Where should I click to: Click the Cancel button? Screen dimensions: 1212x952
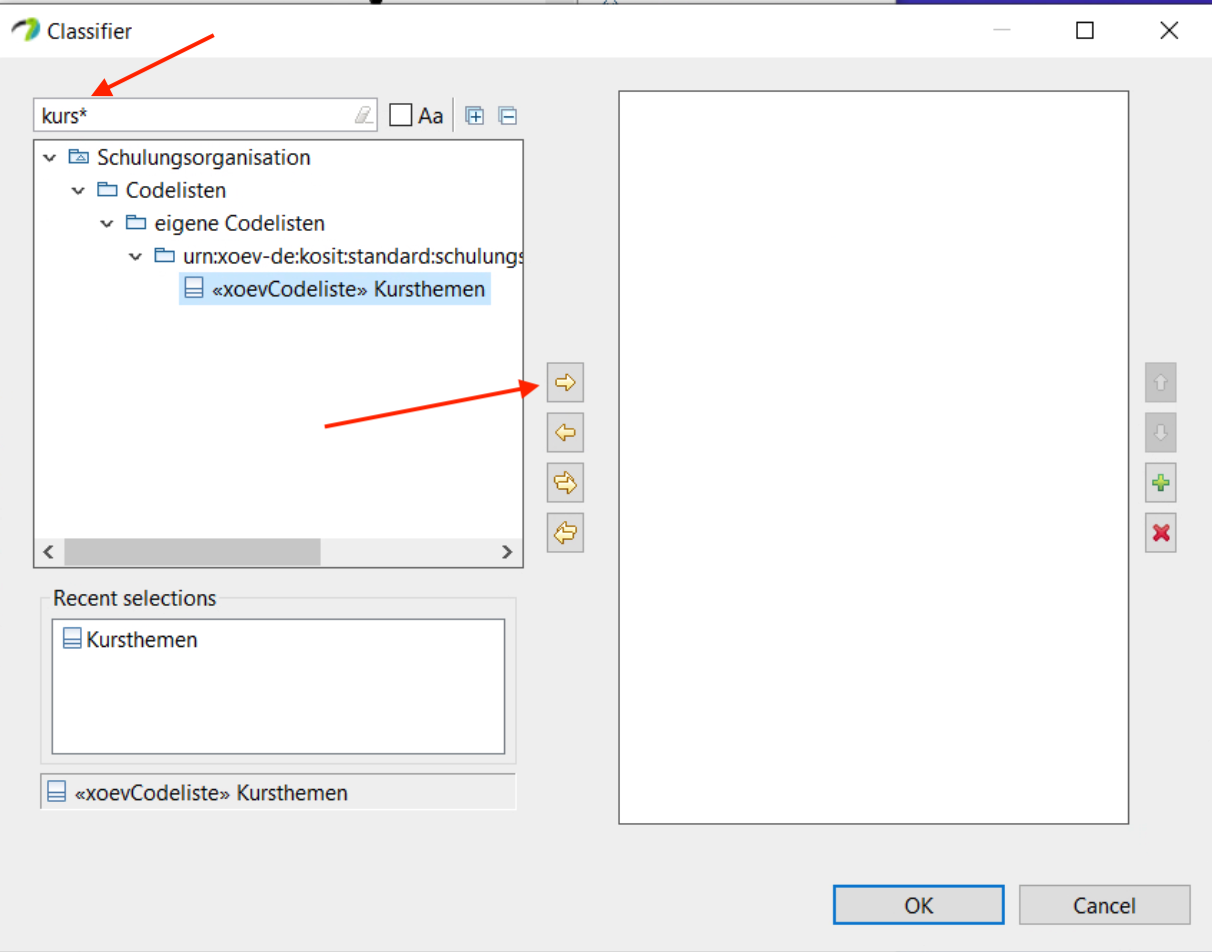pos(1105,905)
